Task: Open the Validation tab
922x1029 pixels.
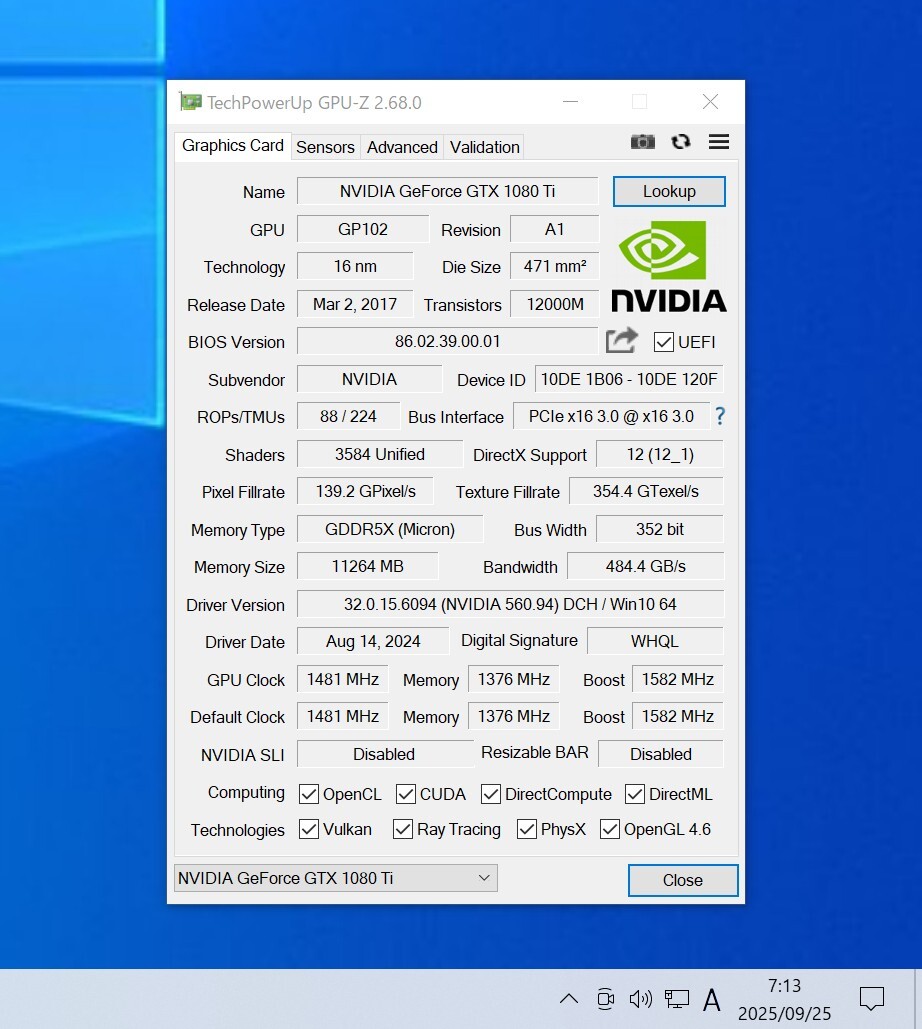Action: click(484, 147)
